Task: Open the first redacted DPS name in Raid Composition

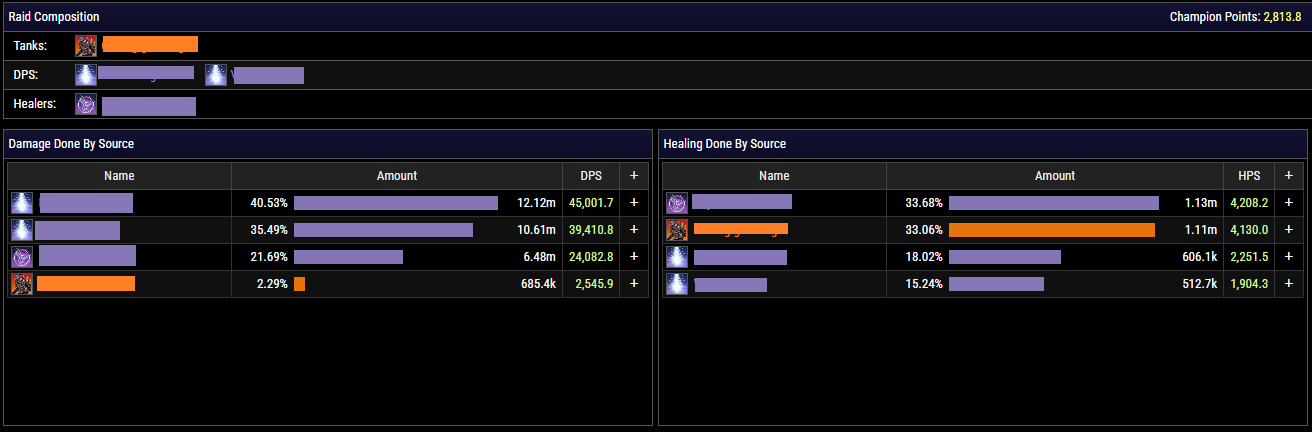Action: (146, 73)
